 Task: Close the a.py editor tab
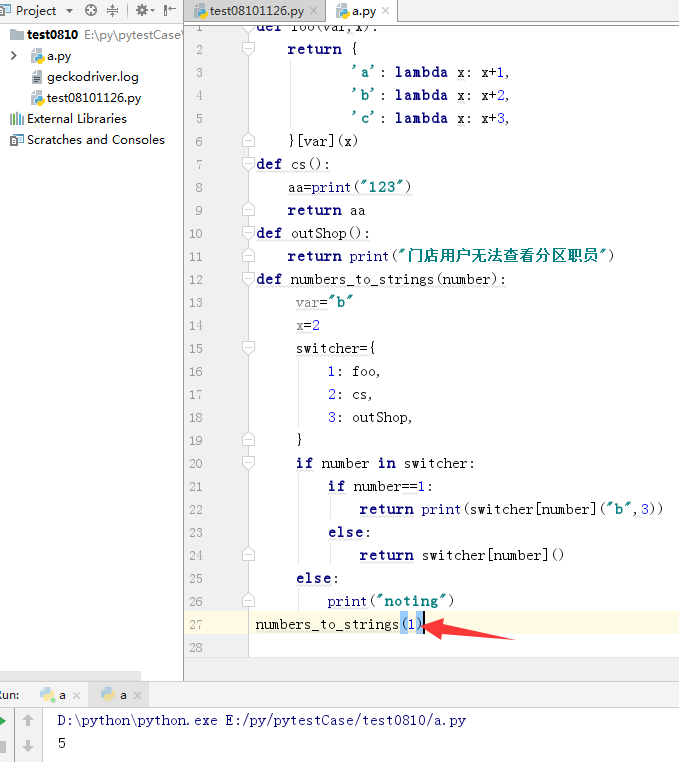point(385,11)
